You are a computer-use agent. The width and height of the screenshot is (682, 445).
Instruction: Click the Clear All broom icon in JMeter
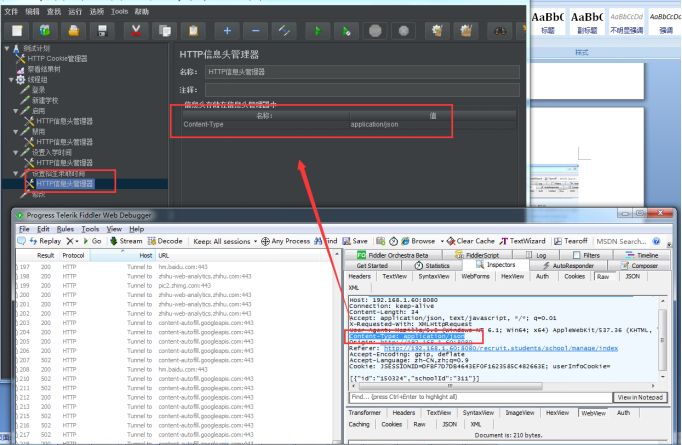point(466,31)
